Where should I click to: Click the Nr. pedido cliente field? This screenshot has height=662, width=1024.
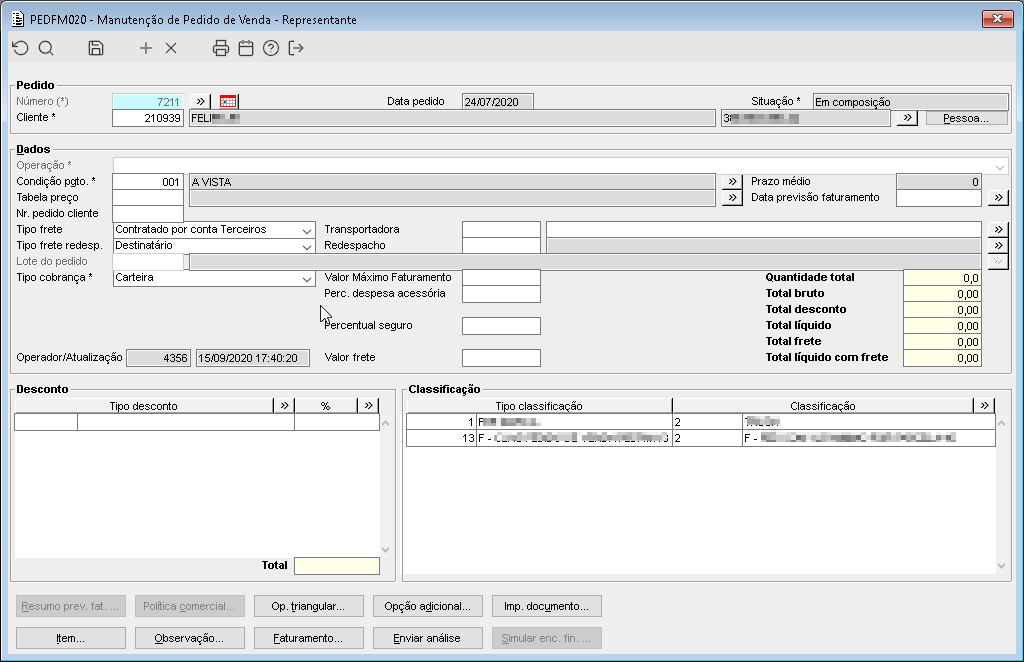[148, 213]
